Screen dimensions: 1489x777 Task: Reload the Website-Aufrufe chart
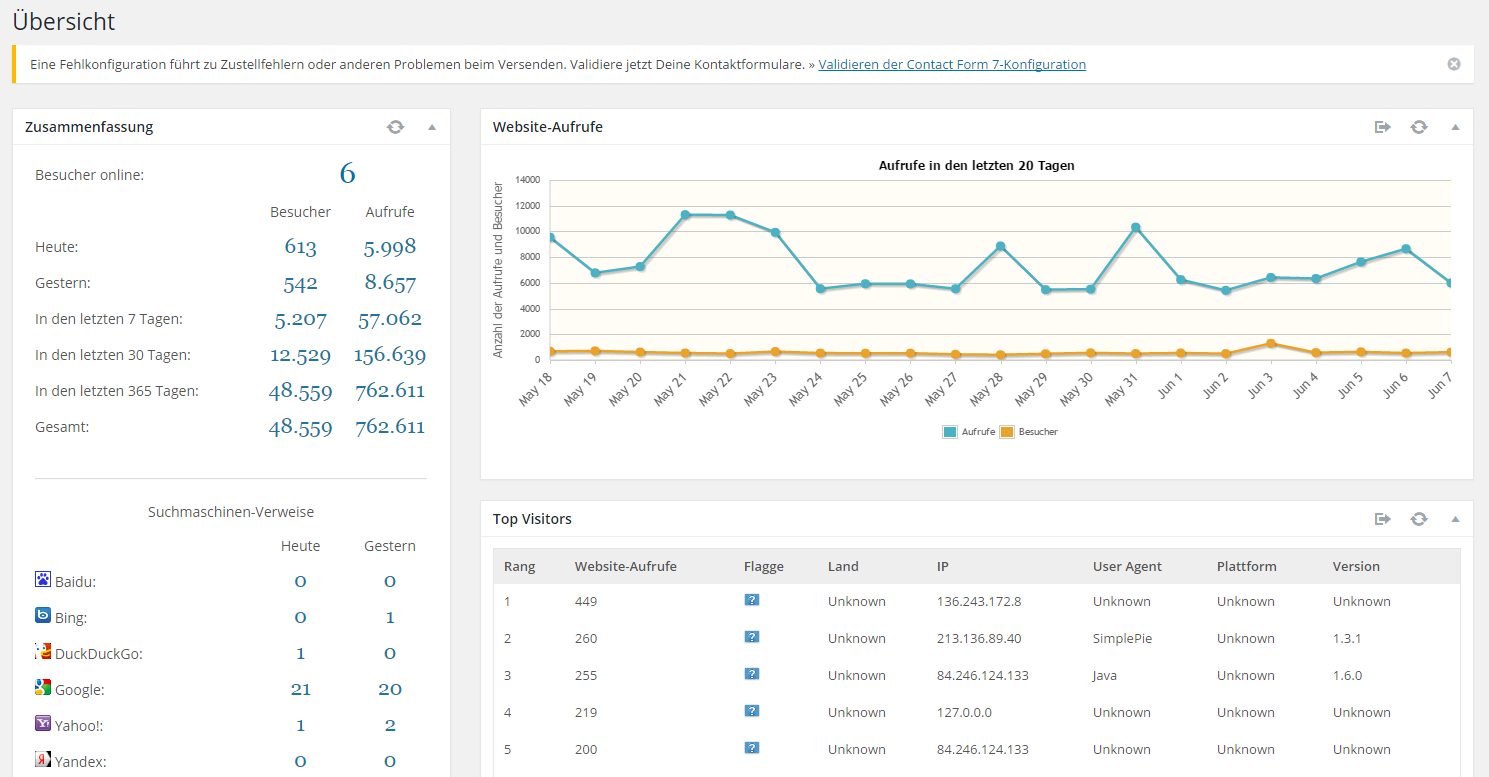[x=1419, y=127]
